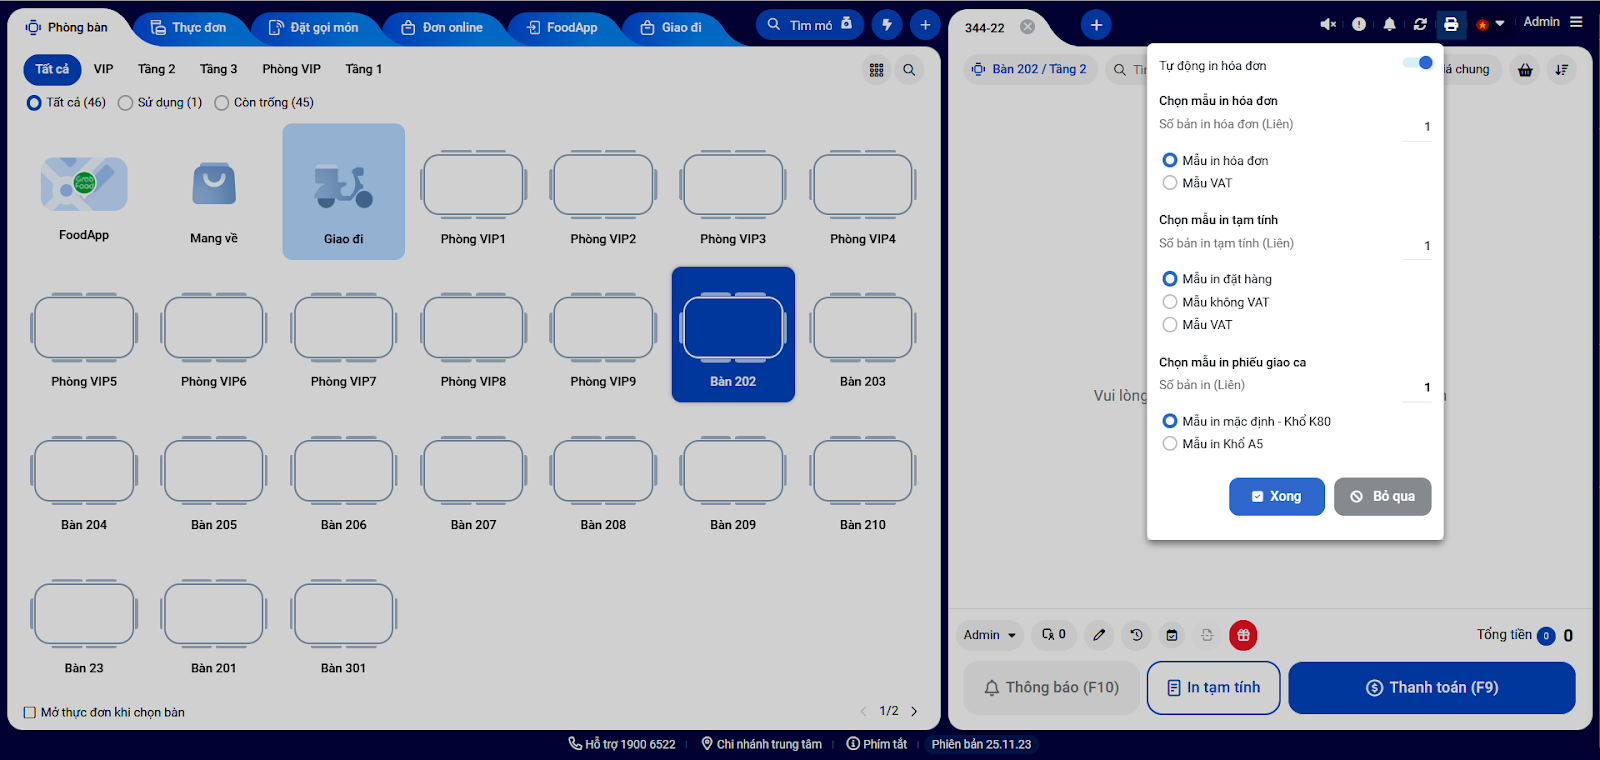The height and width of the screenshot is (760, 1600).
Task: Confirm print settings with Xong button
Action: pyautogui.click(x=1277, y=496)
